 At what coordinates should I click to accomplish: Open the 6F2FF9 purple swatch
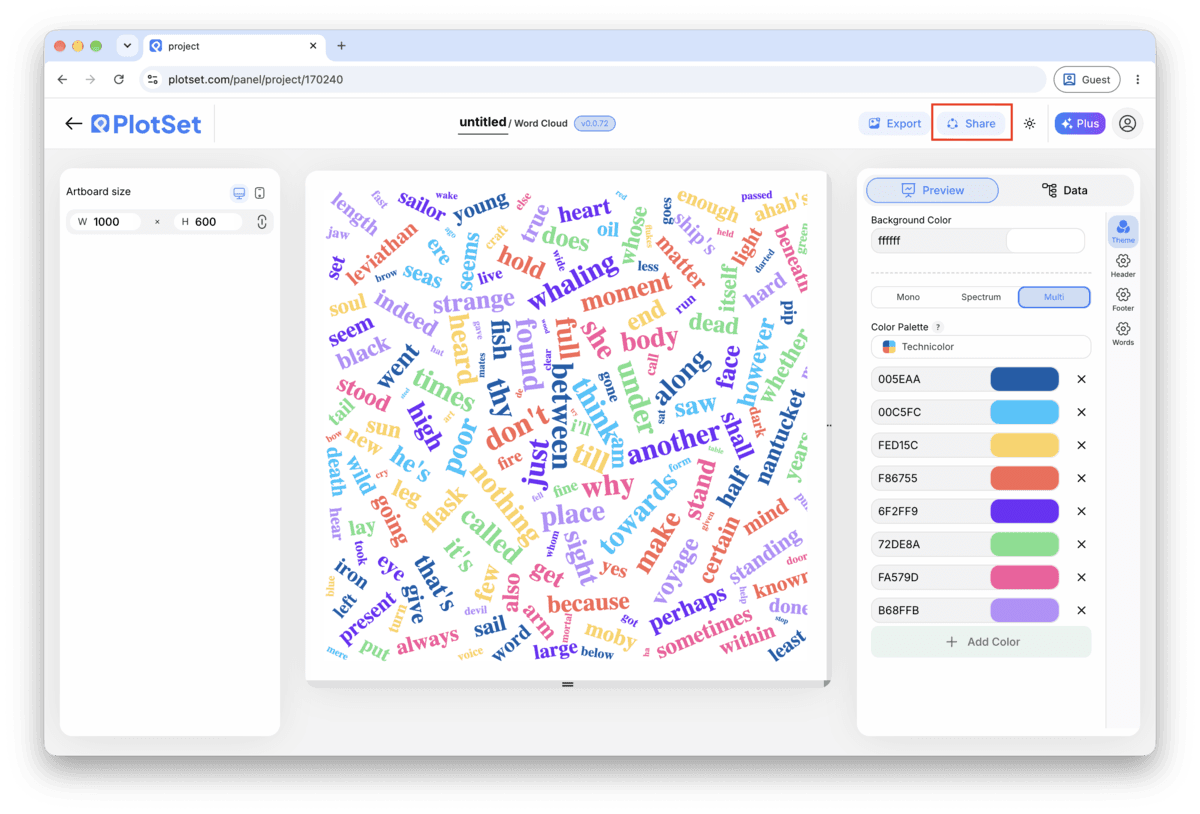1024,511
